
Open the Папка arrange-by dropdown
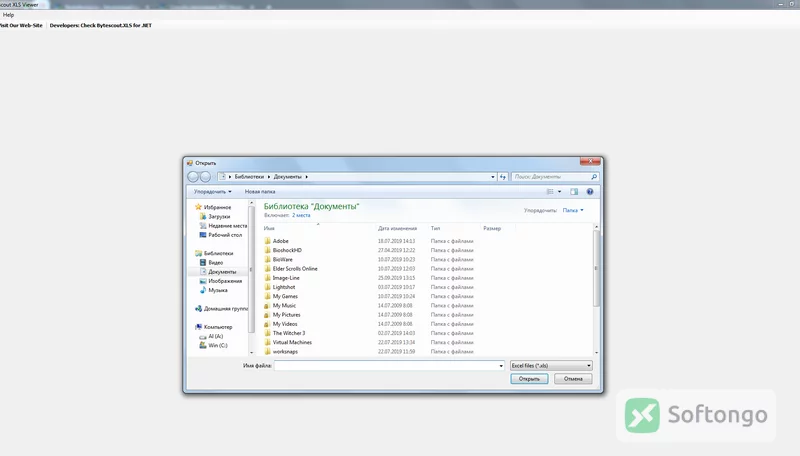tap(573, 210)
